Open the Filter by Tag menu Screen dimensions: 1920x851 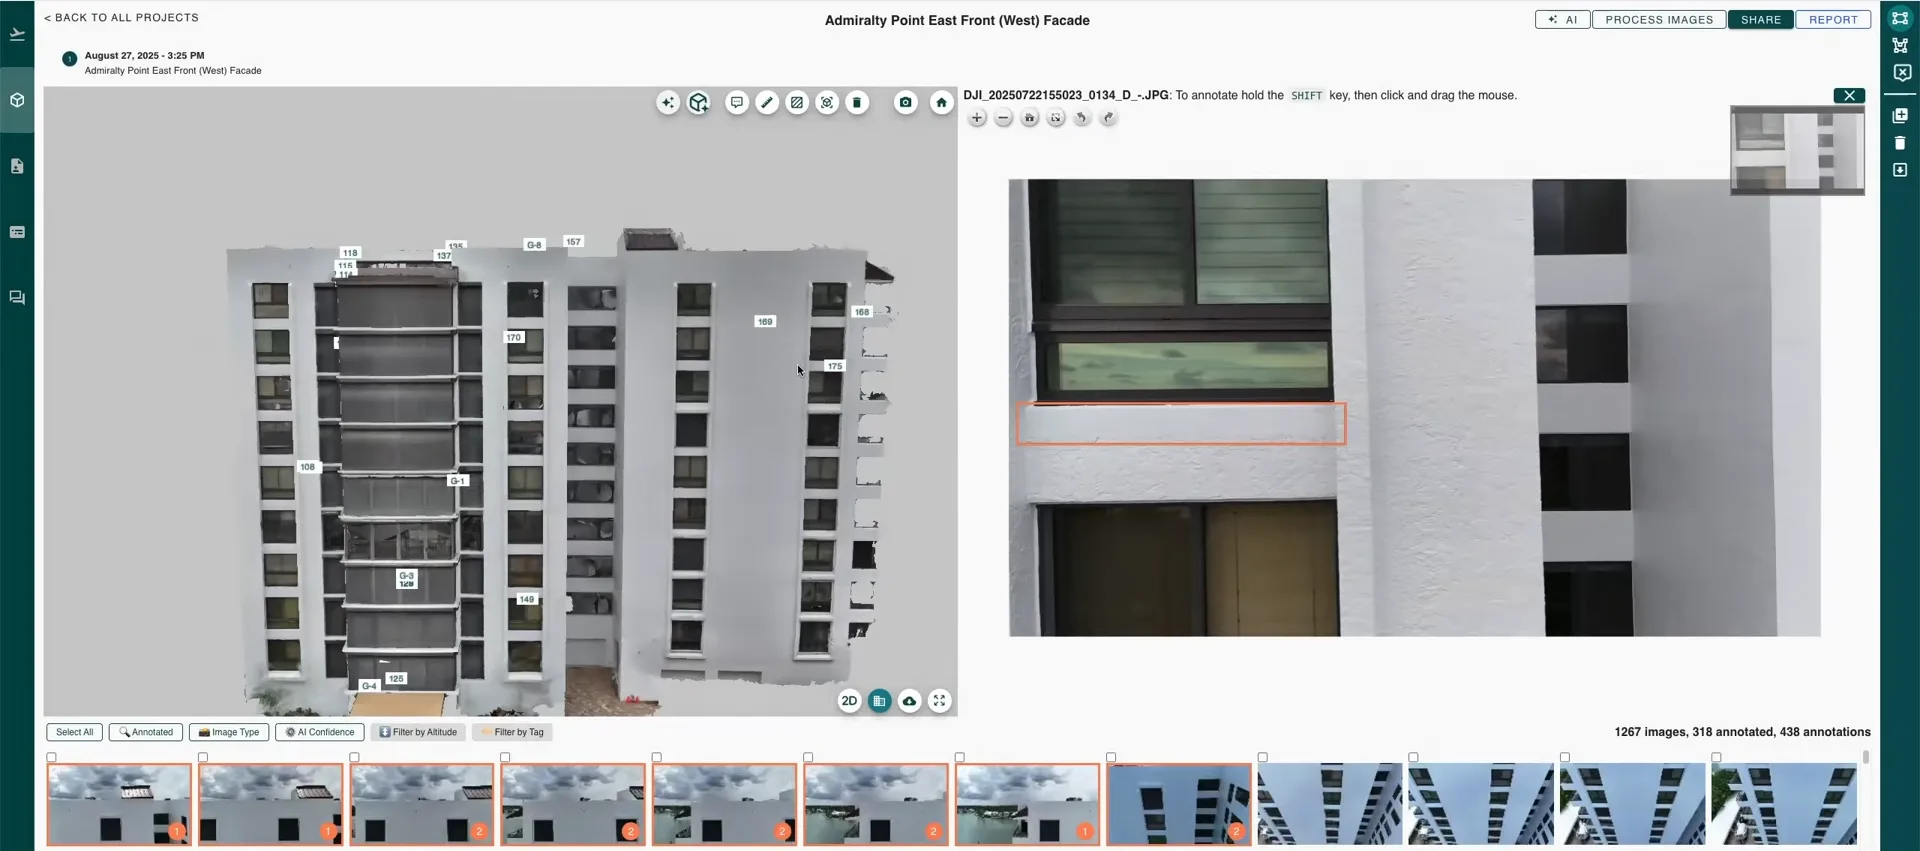(512, 732)
